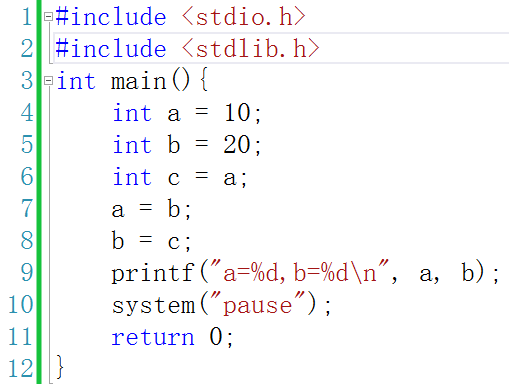Click the <stdlib.h> header text

(x=250, y=49)
